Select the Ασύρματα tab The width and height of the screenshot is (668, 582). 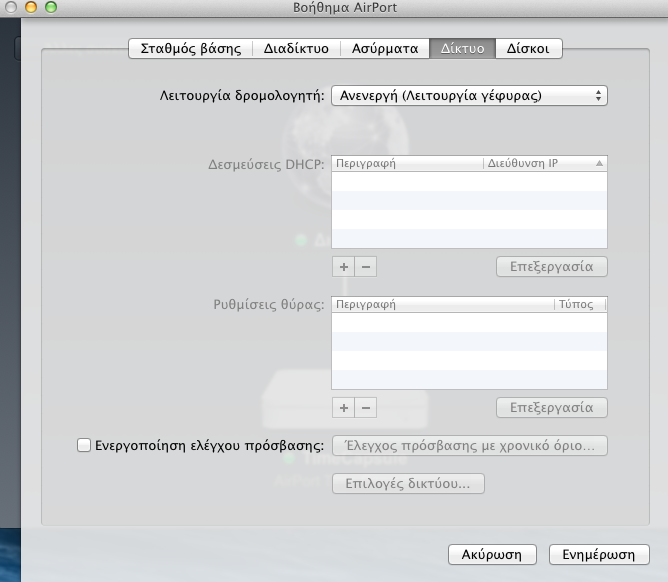(385, 49)
